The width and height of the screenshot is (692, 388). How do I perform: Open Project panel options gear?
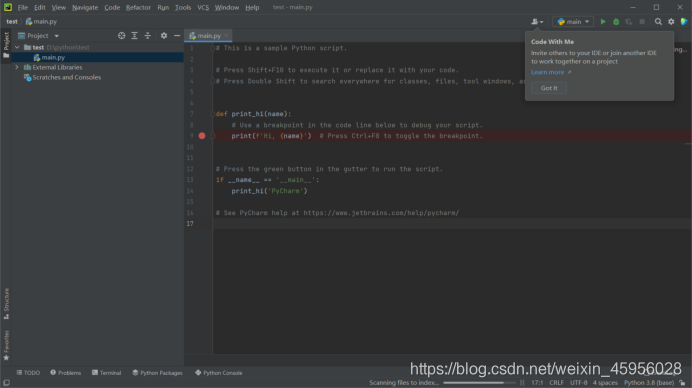click(x=164, y=36)
